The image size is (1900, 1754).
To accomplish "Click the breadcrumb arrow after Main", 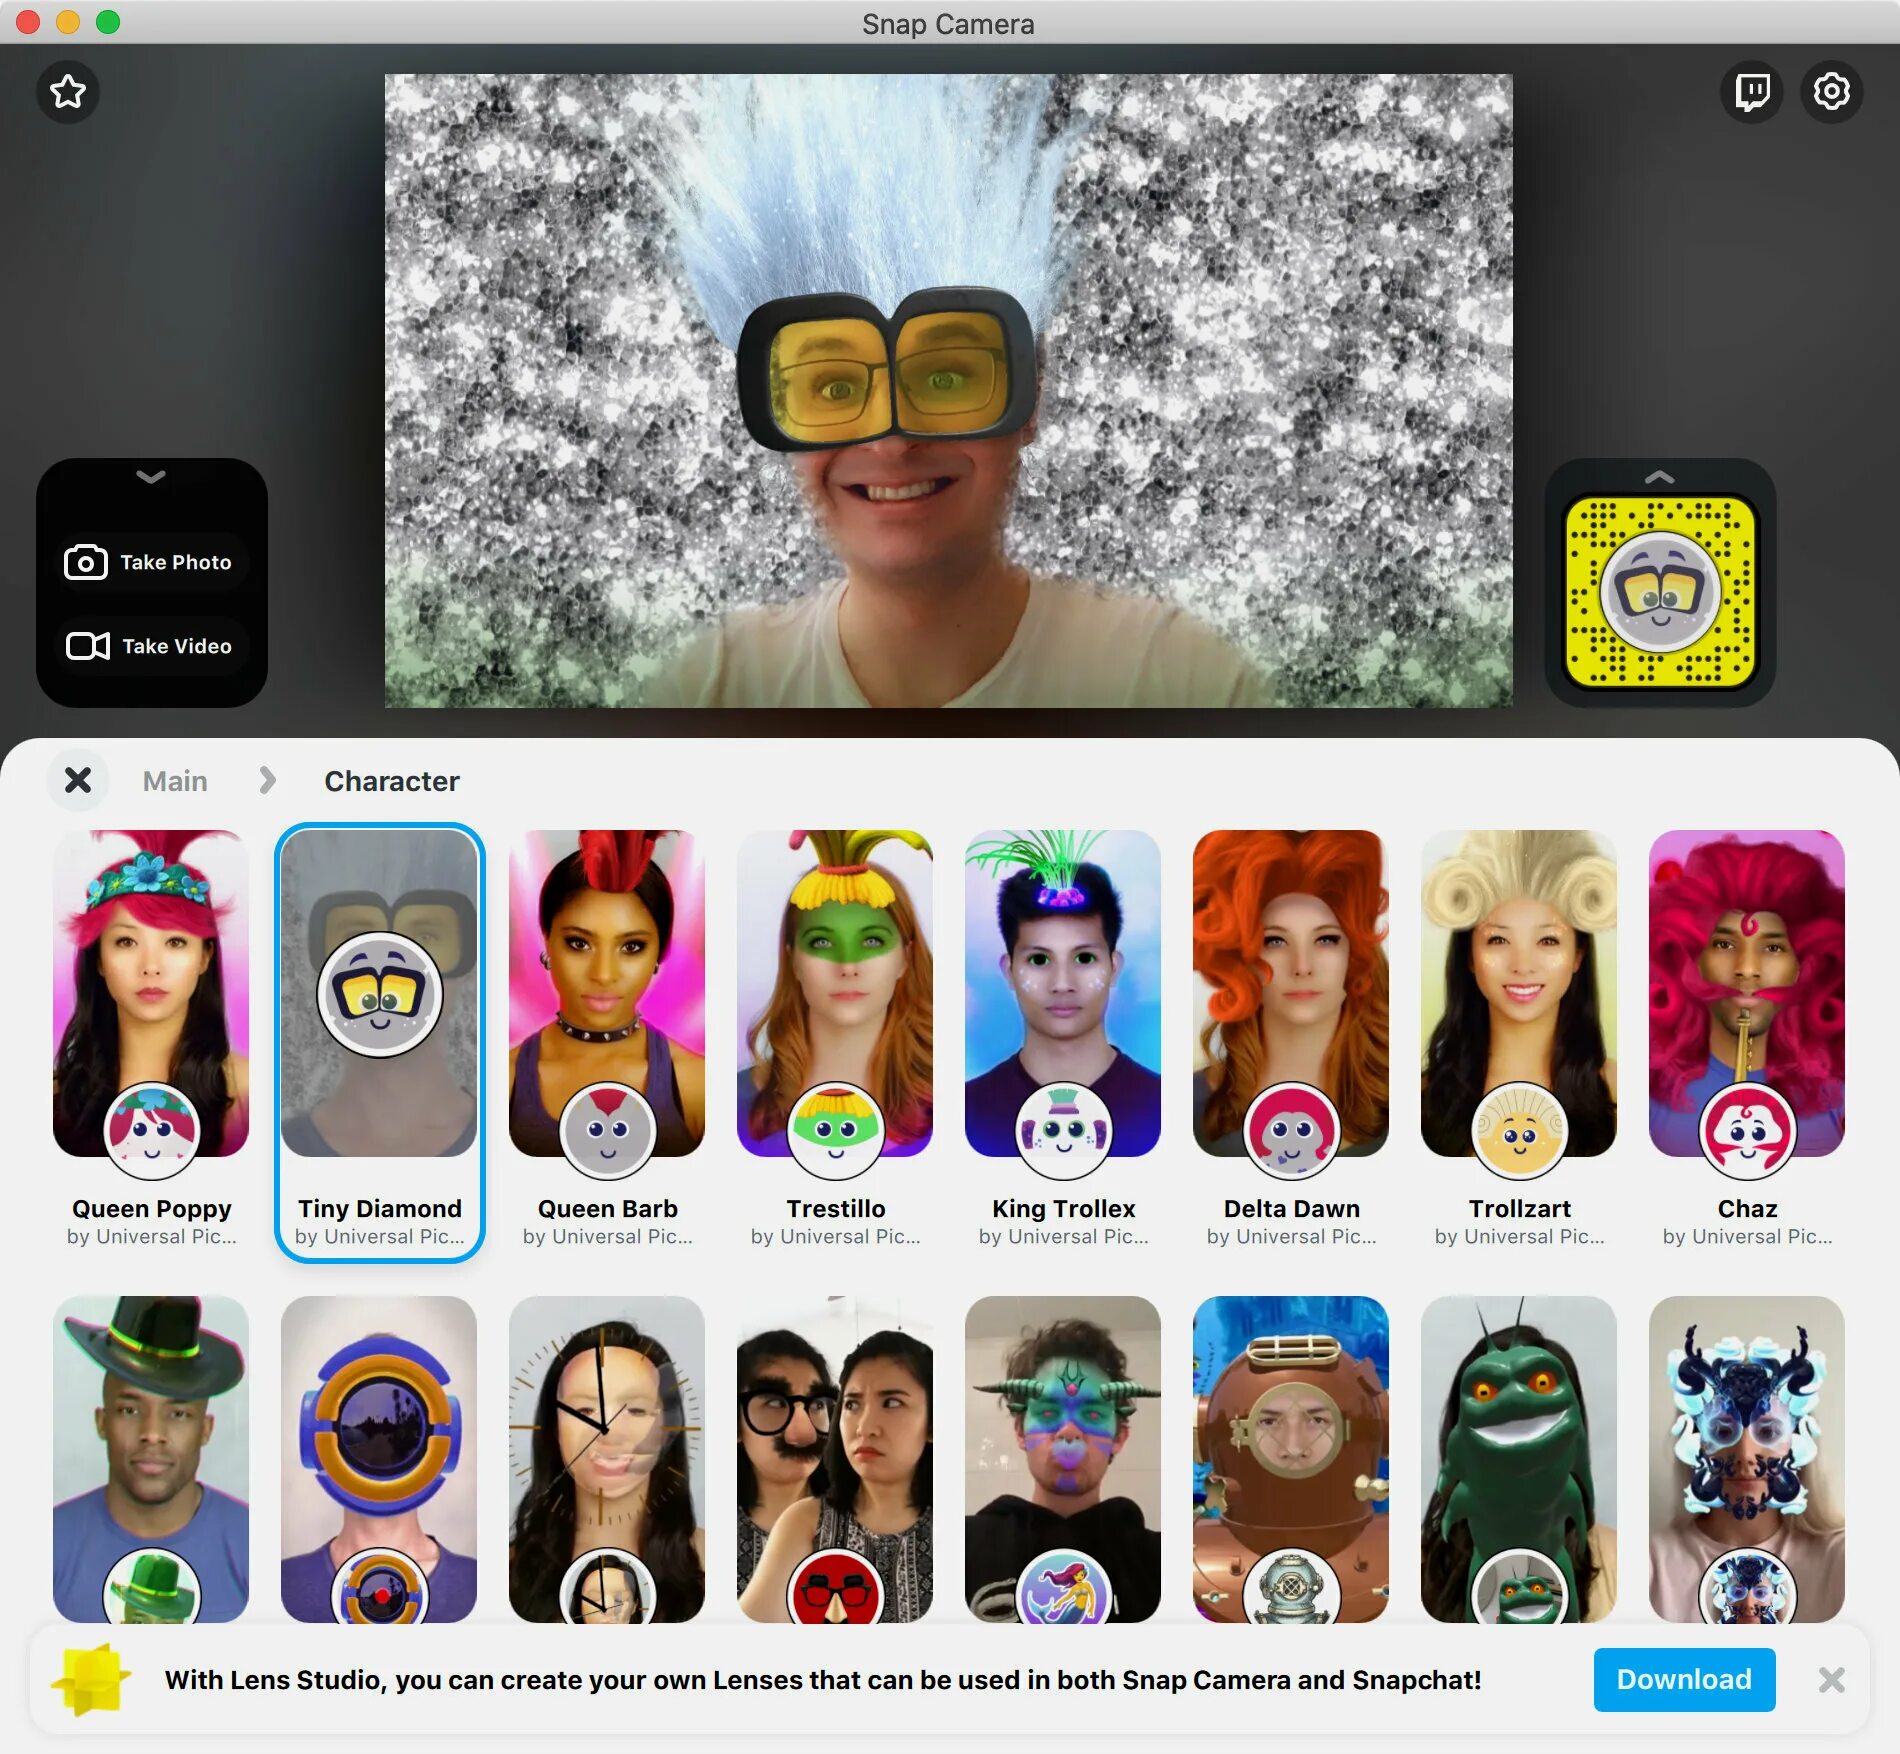I will (267, 780).
